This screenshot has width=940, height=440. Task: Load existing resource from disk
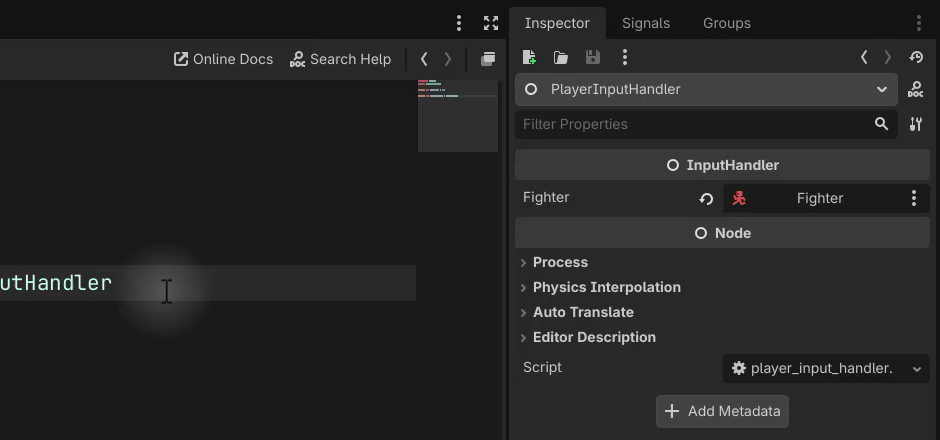561,57
